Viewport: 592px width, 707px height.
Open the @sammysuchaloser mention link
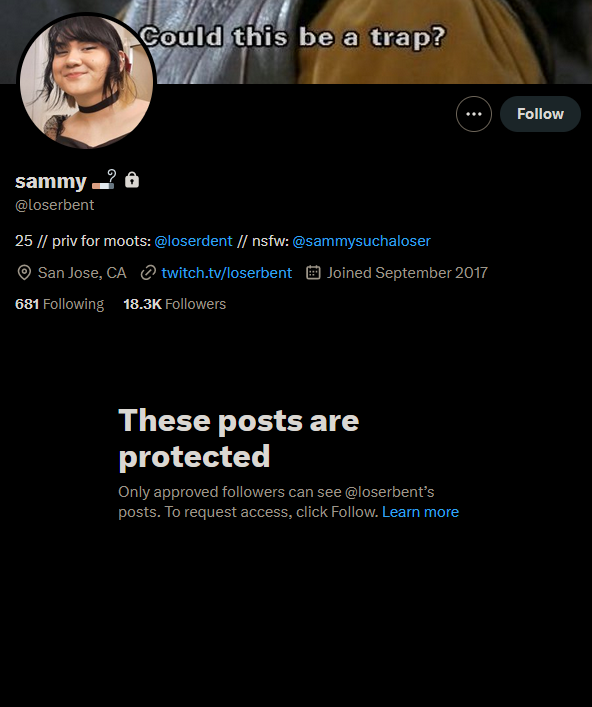pos(361,241)
